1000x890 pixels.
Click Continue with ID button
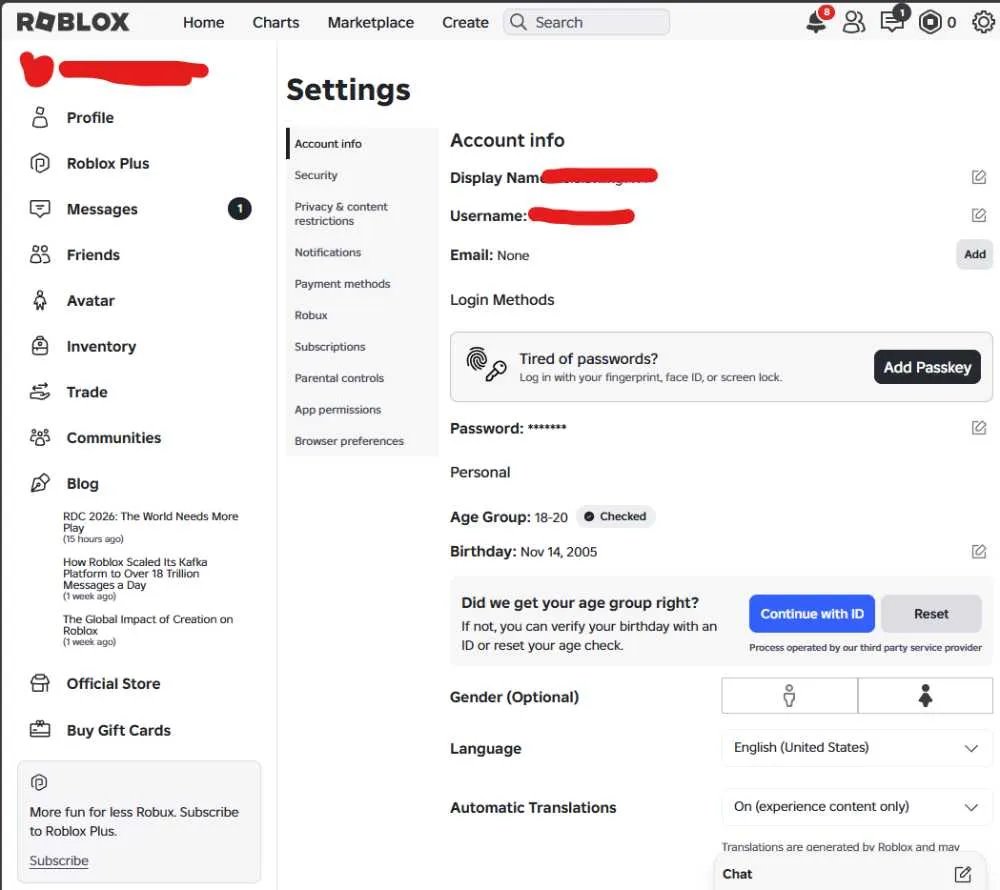(x=812, y=614)
